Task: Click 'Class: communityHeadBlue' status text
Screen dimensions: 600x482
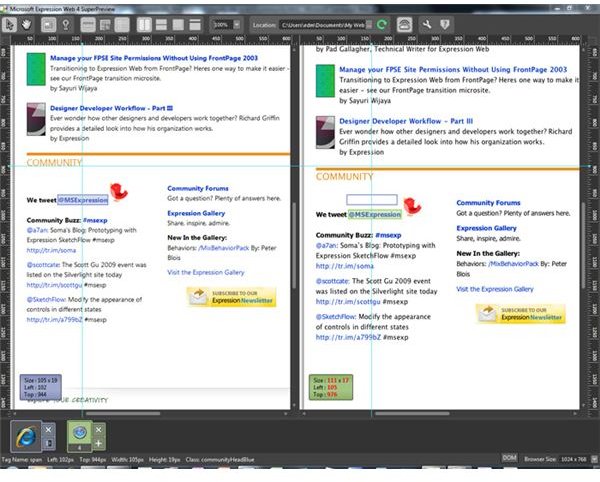Action: pyautogui.click(x=220, y=459)
